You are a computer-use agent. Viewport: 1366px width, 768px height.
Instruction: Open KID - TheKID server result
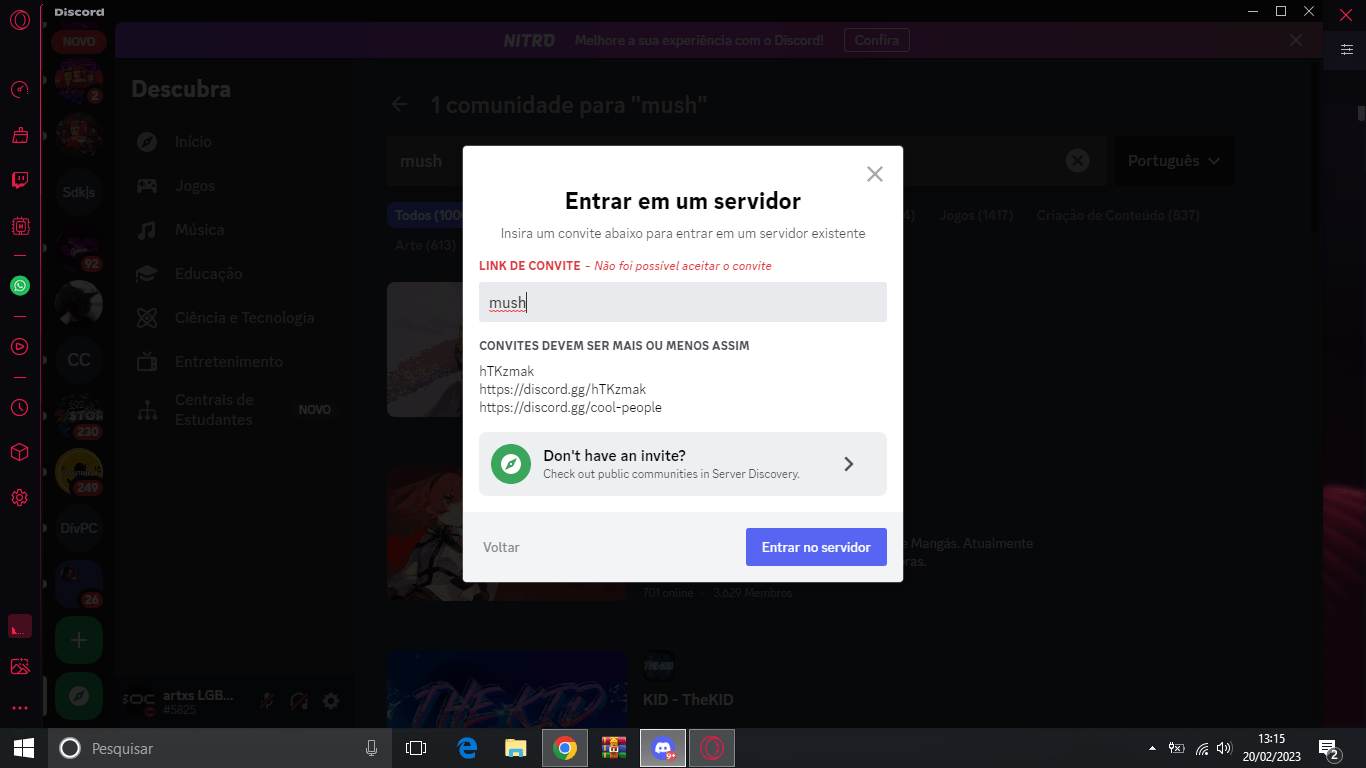pyautogui.click(x=688, y=700)
